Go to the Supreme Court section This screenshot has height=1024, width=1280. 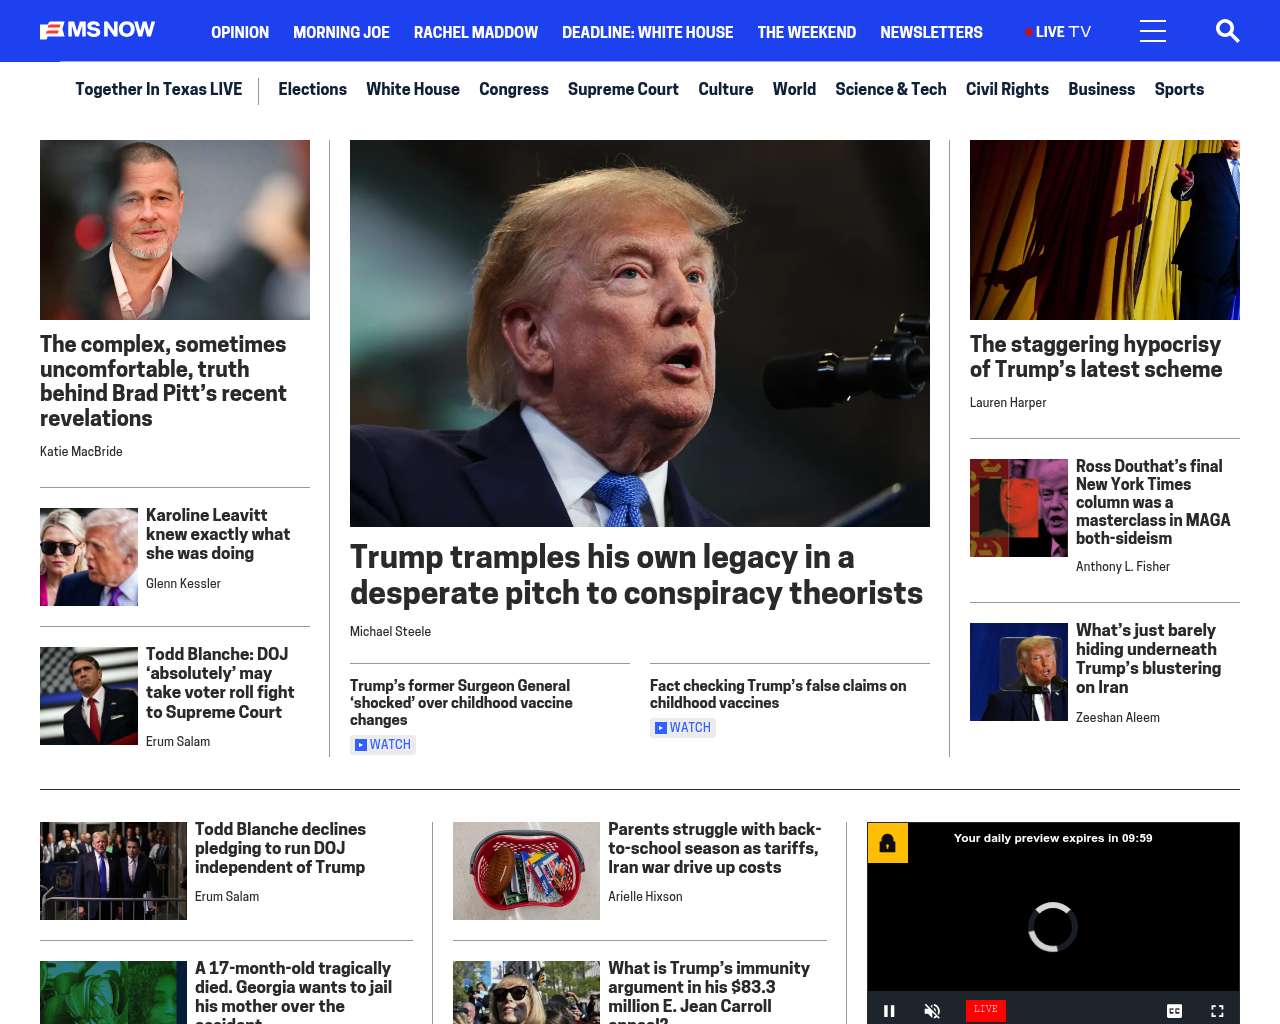coord(623,89)
